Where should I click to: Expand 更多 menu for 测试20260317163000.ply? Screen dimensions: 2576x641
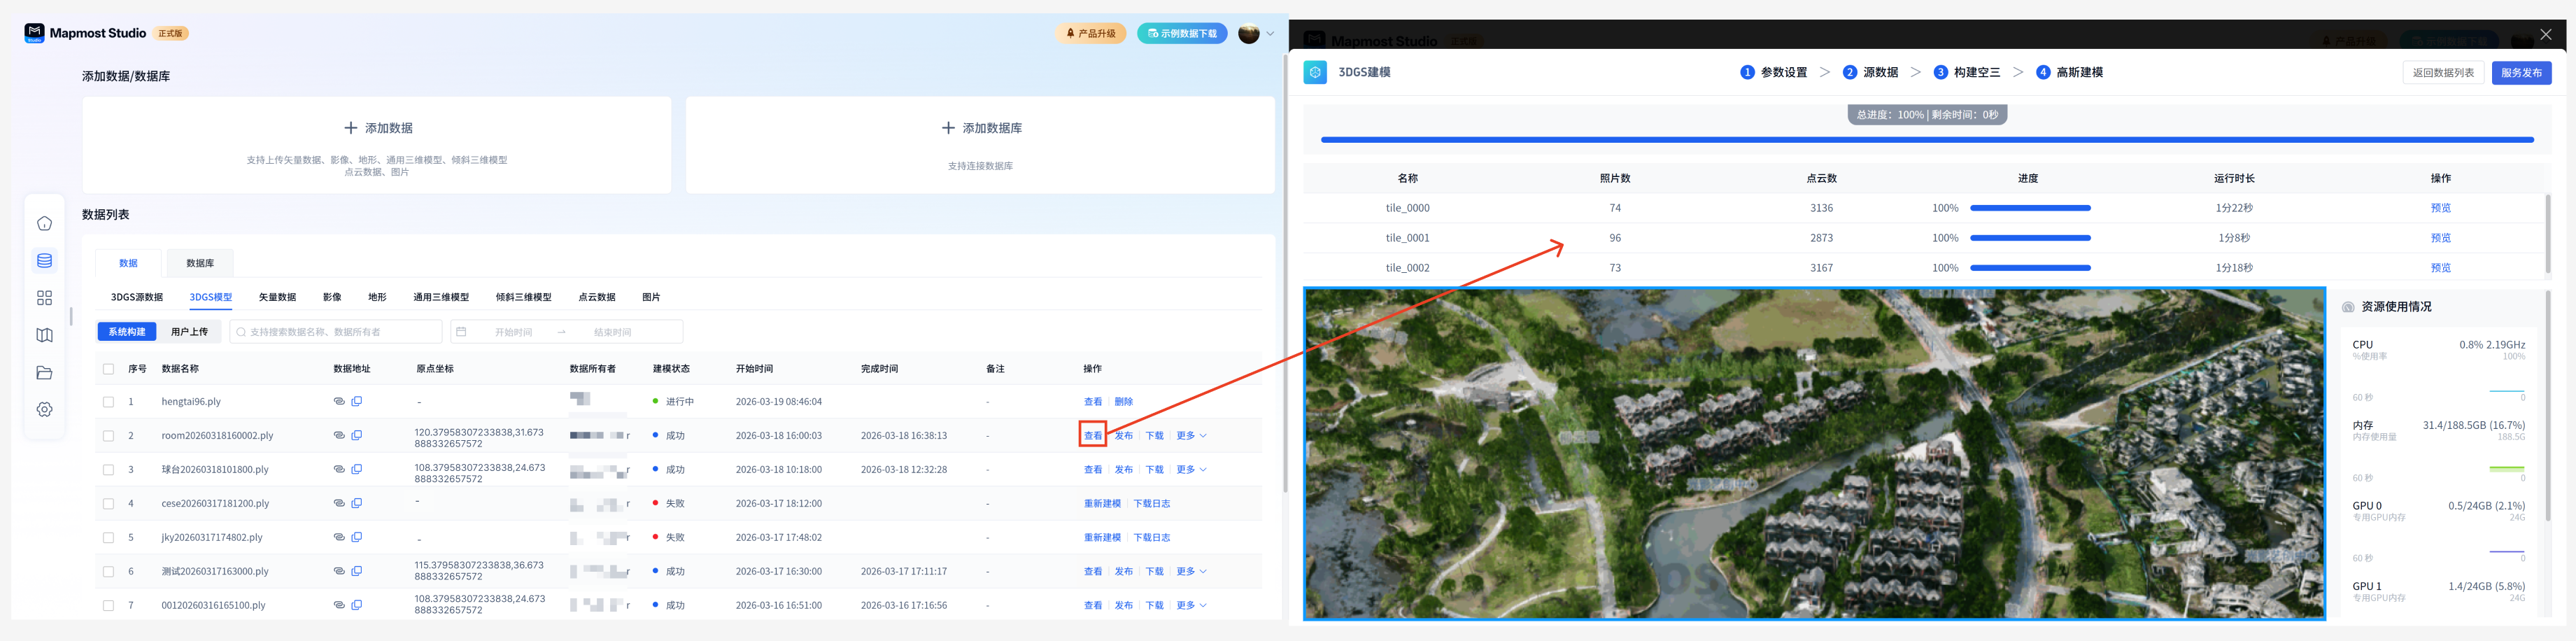(1191, 572)
